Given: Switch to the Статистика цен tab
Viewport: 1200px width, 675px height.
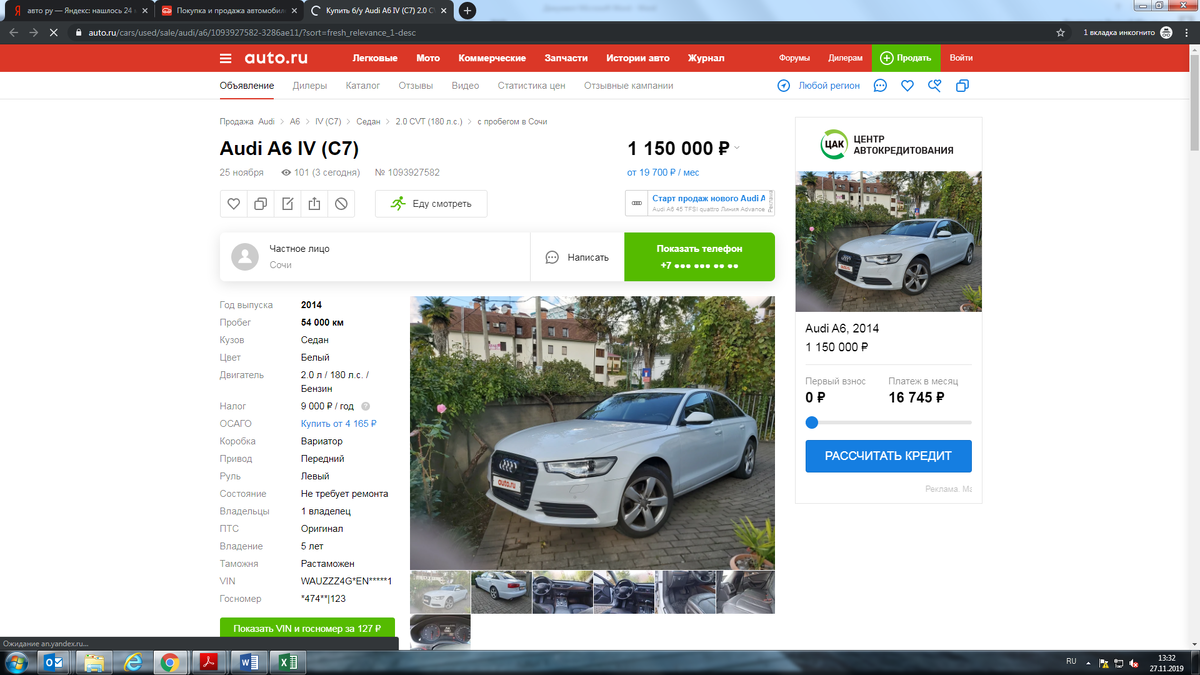Looking at the screenshot, I should (531, 86).
